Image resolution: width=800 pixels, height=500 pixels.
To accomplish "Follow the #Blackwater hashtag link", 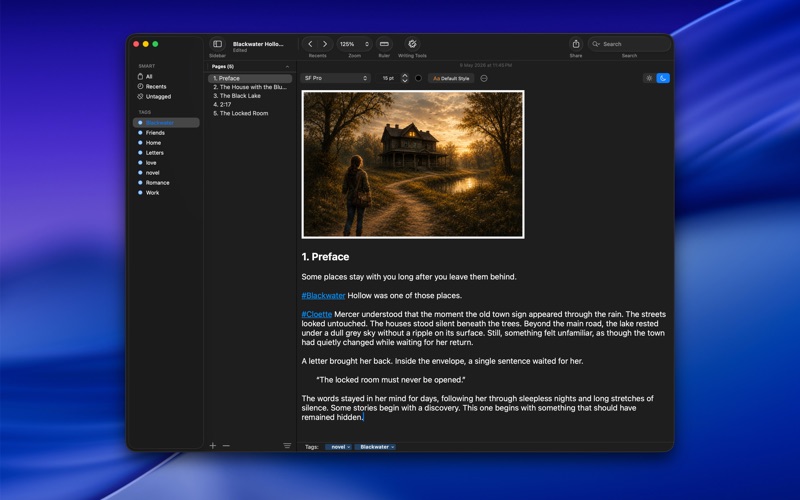I will pyautogui.click(x=323, y=295).
